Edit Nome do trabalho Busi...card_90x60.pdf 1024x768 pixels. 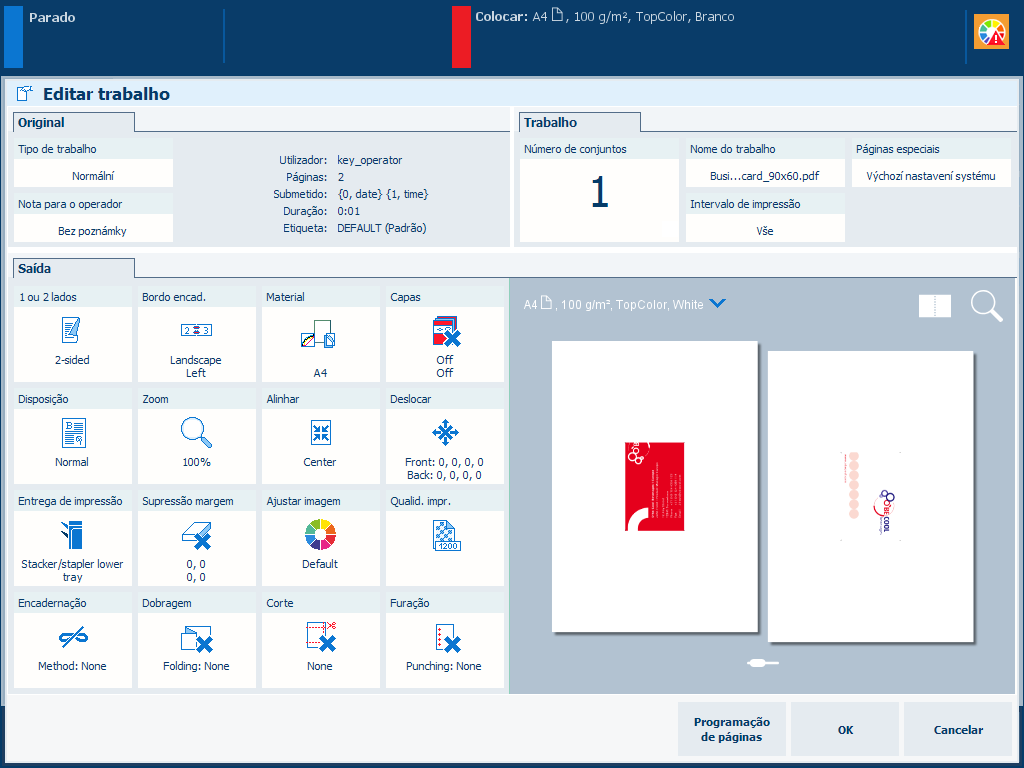click(x=765, y=174)
